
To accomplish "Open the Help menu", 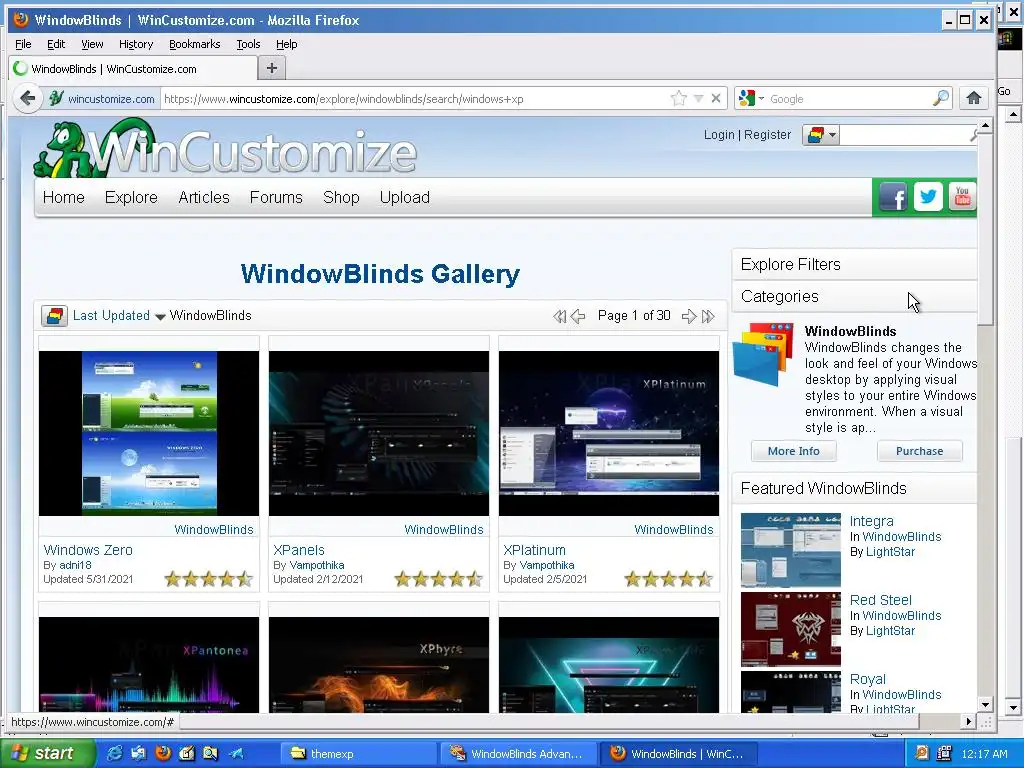I will click(x=286, y=44).
